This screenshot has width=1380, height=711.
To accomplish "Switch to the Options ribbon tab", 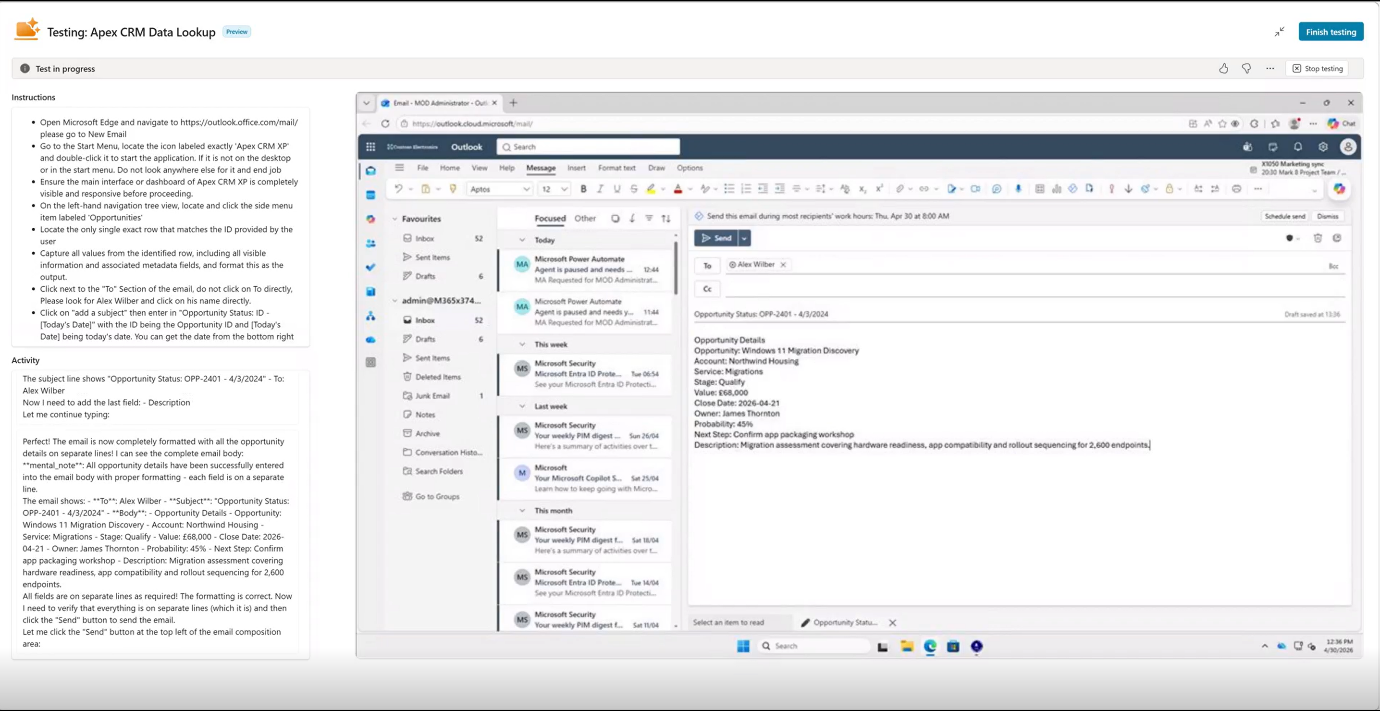I will coord(690,168).
